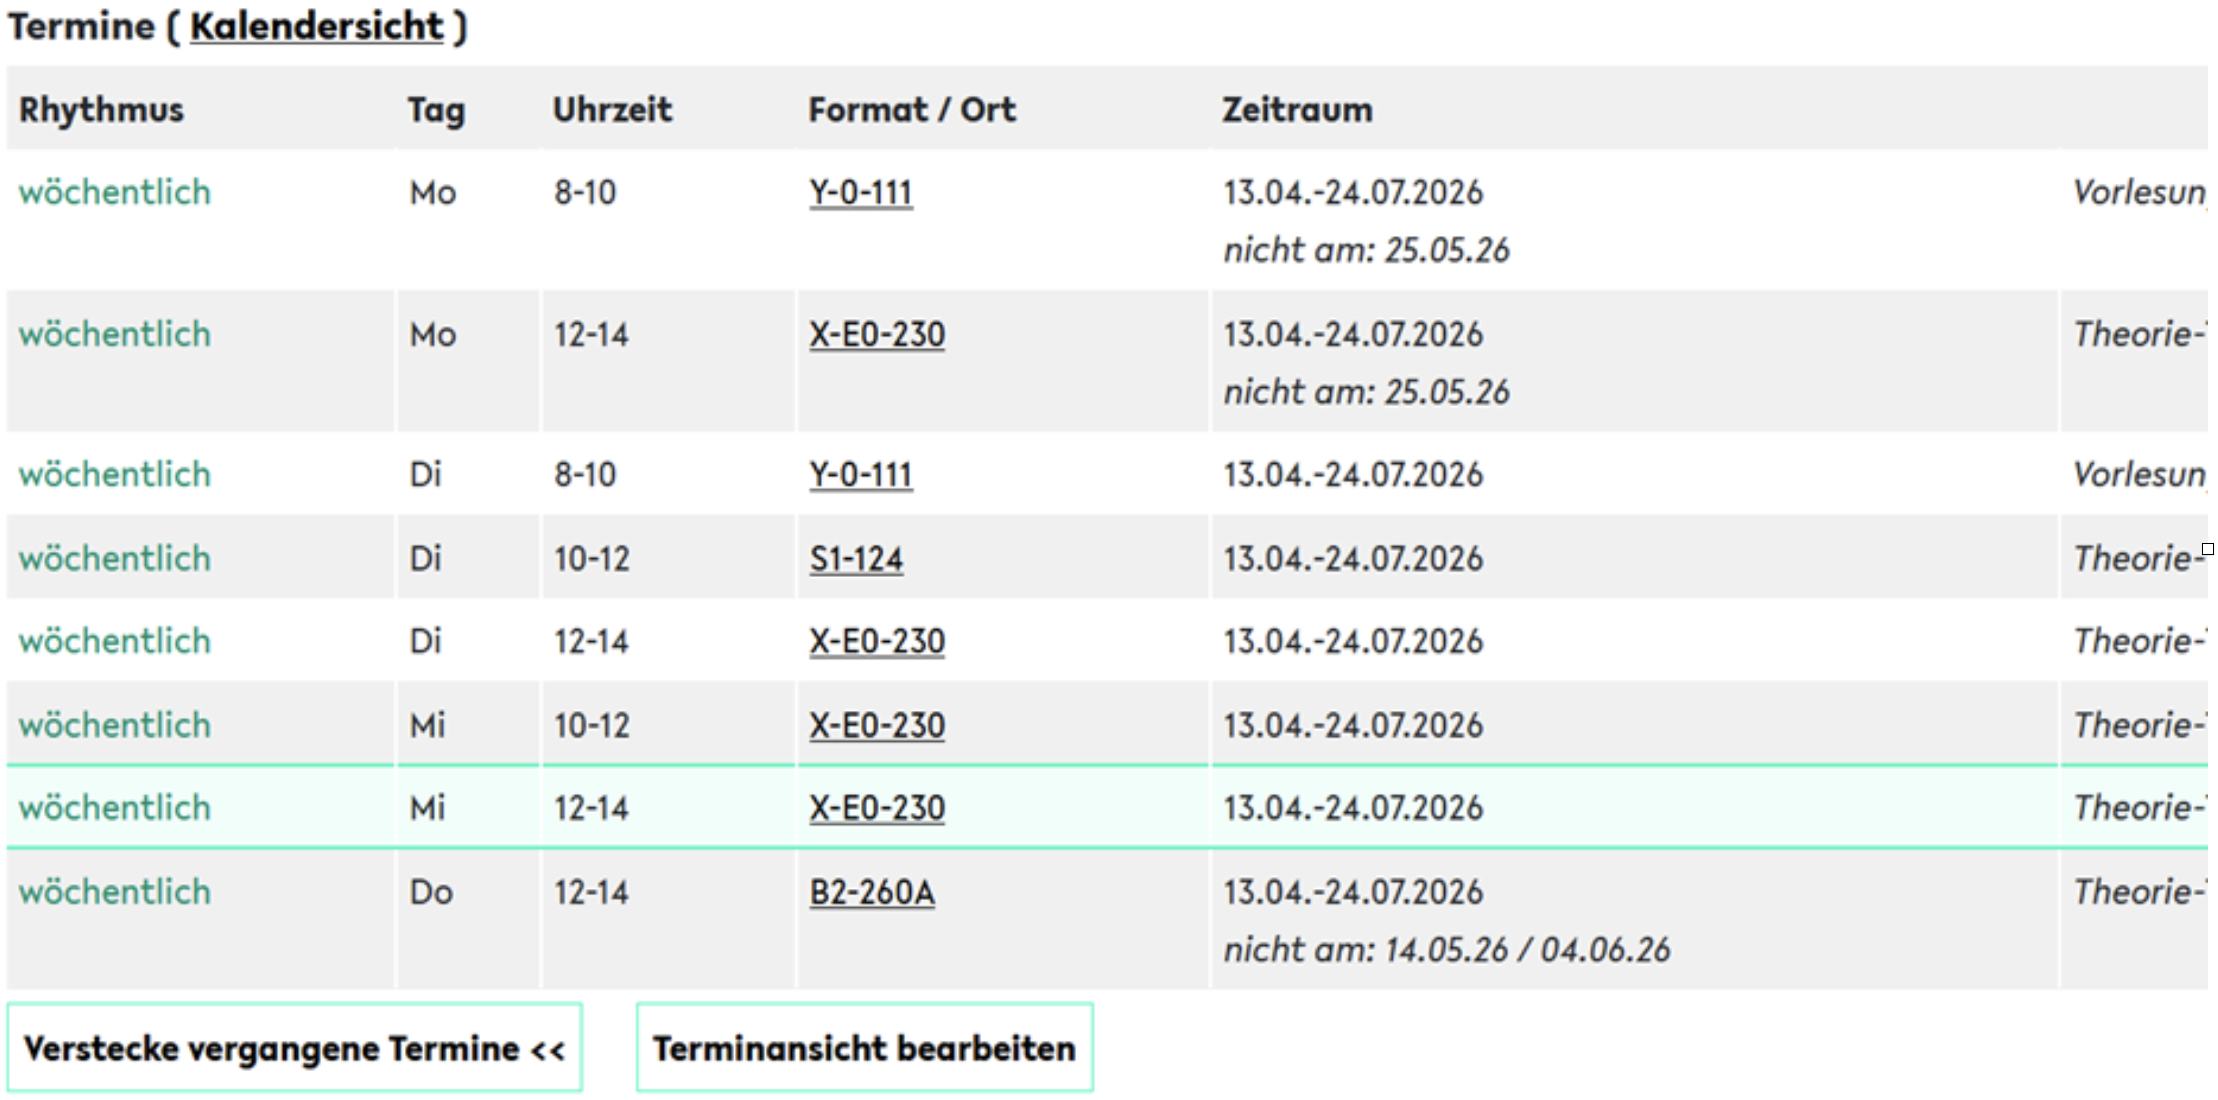Open room Y-0-111 for Monday 8-10
The image size is (2218, 1100).
[x=861, y=192]
